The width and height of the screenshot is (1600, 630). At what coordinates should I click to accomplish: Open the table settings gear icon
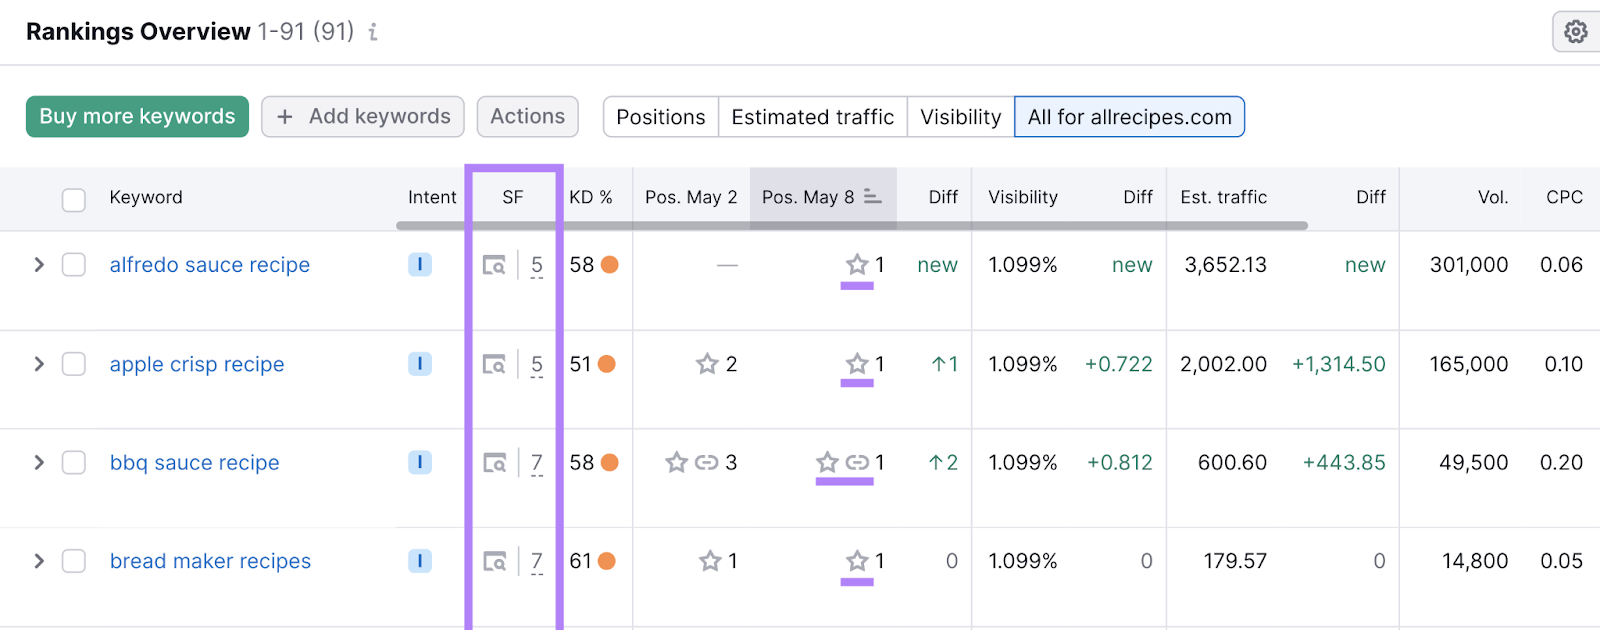click(x=1575, y=32)
